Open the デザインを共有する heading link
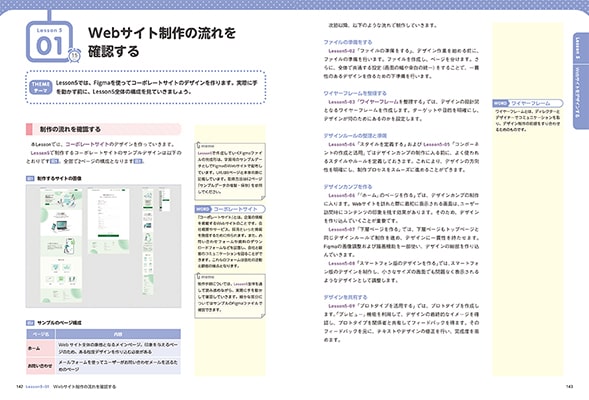The image size is (589, 400). 345,297
